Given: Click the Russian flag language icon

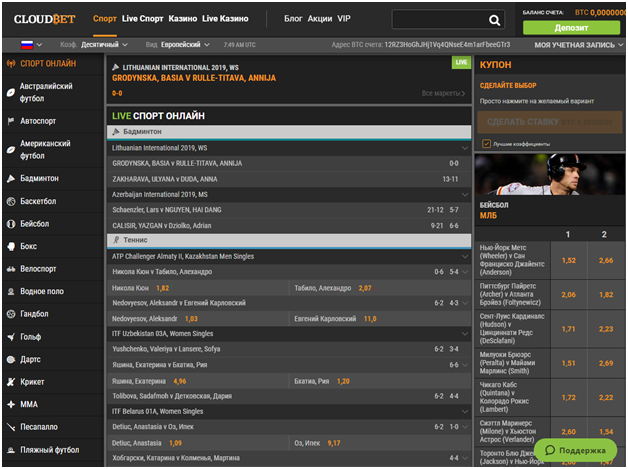Looking at the screenshot, I should 27,45.
